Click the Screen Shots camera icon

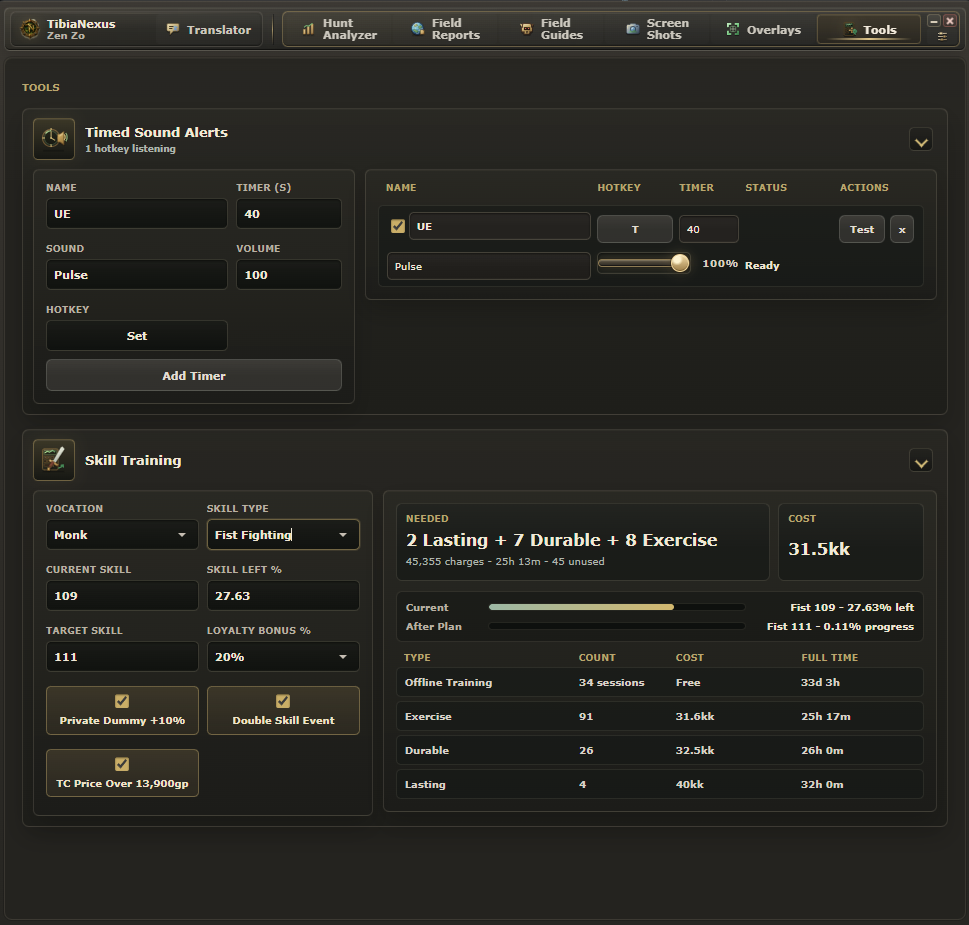(632, 29)
